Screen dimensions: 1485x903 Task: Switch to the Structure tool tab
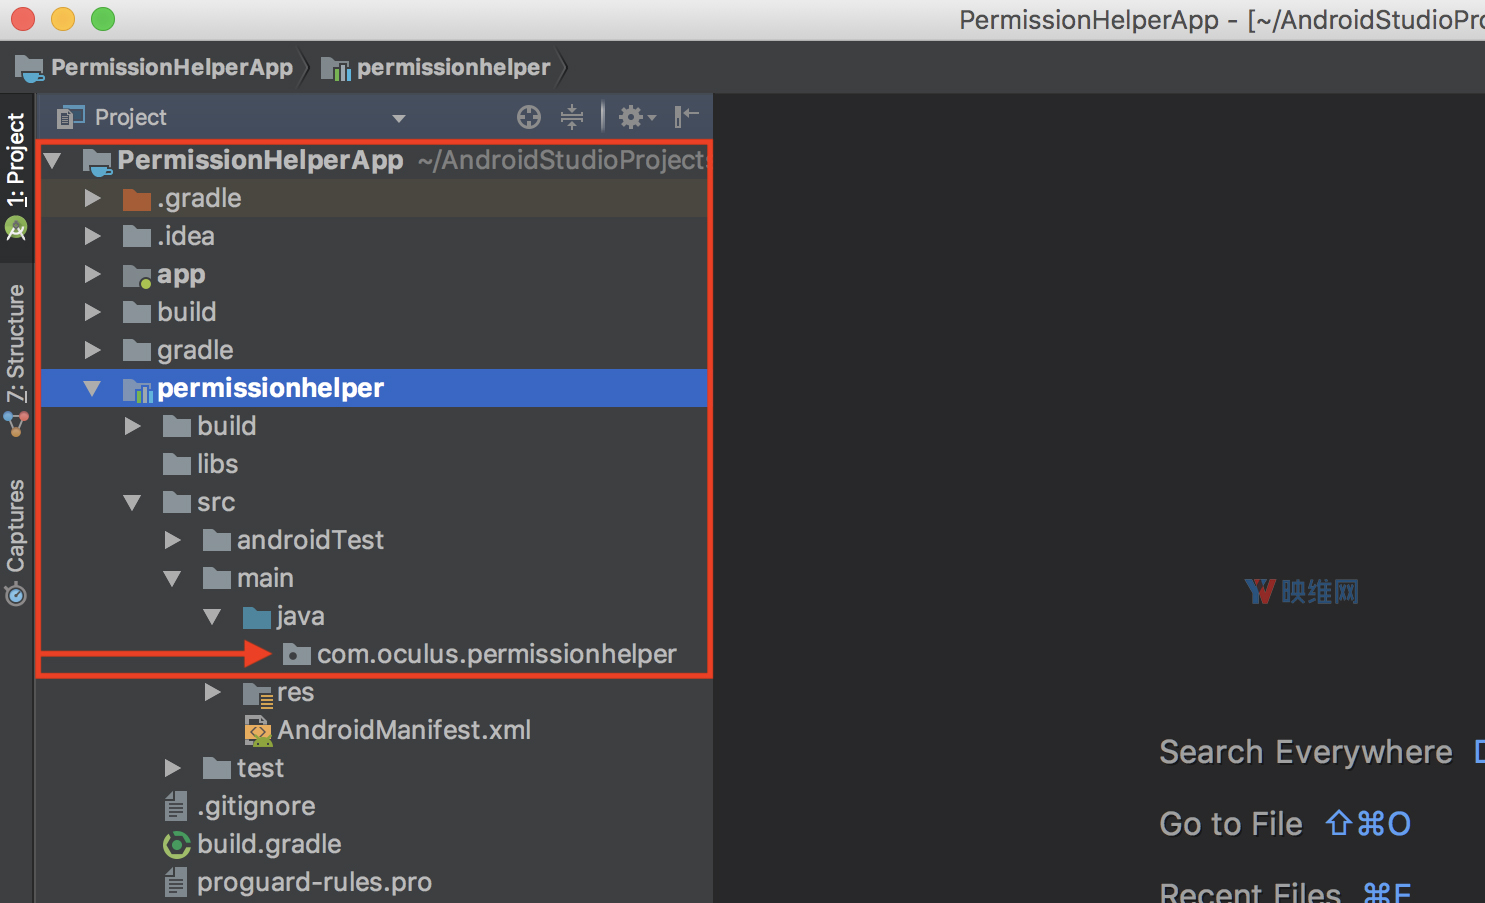pyautogui.click(x=16, y=345)
